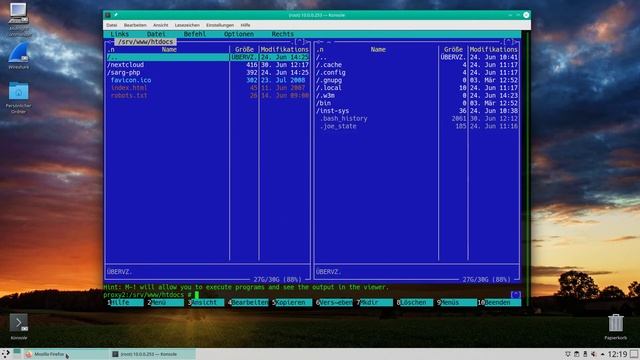The width and height of the screenshot is (640, 360).
Task: Click the pin icon in Konsole title bar
Action: click(116, 15)
